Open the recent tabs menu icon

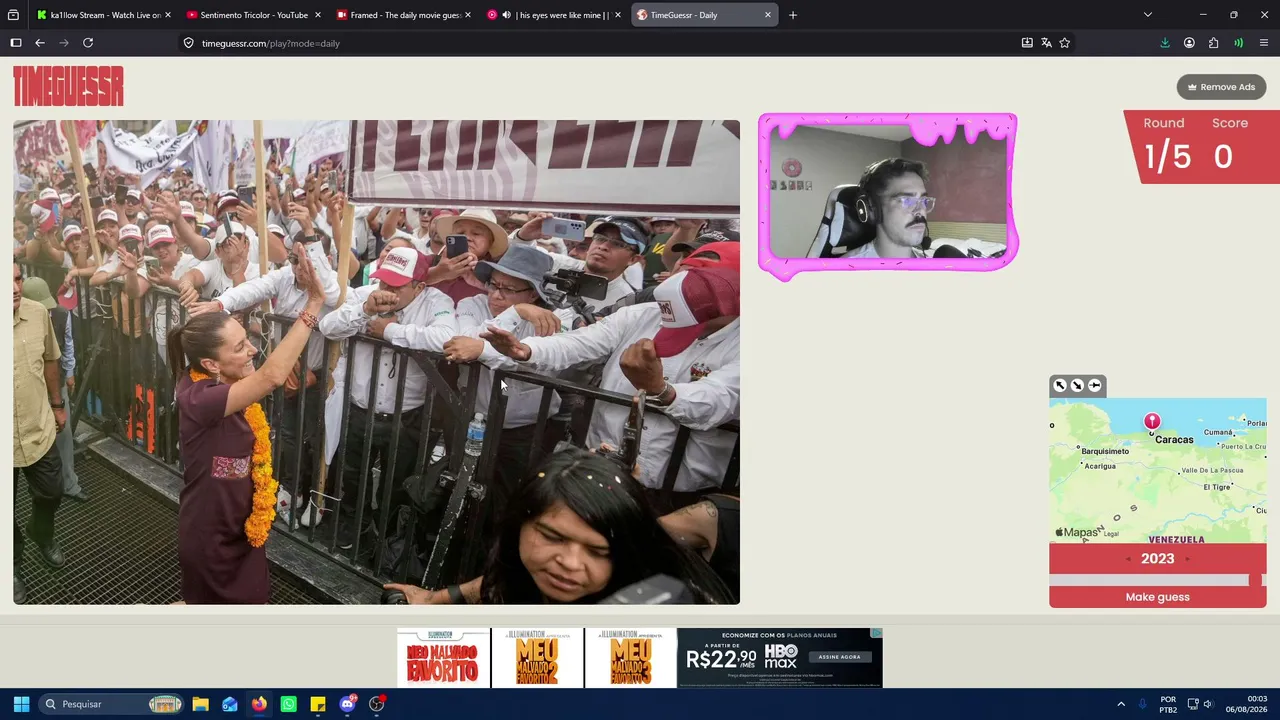pyautogui.click(x=13, y=15)
